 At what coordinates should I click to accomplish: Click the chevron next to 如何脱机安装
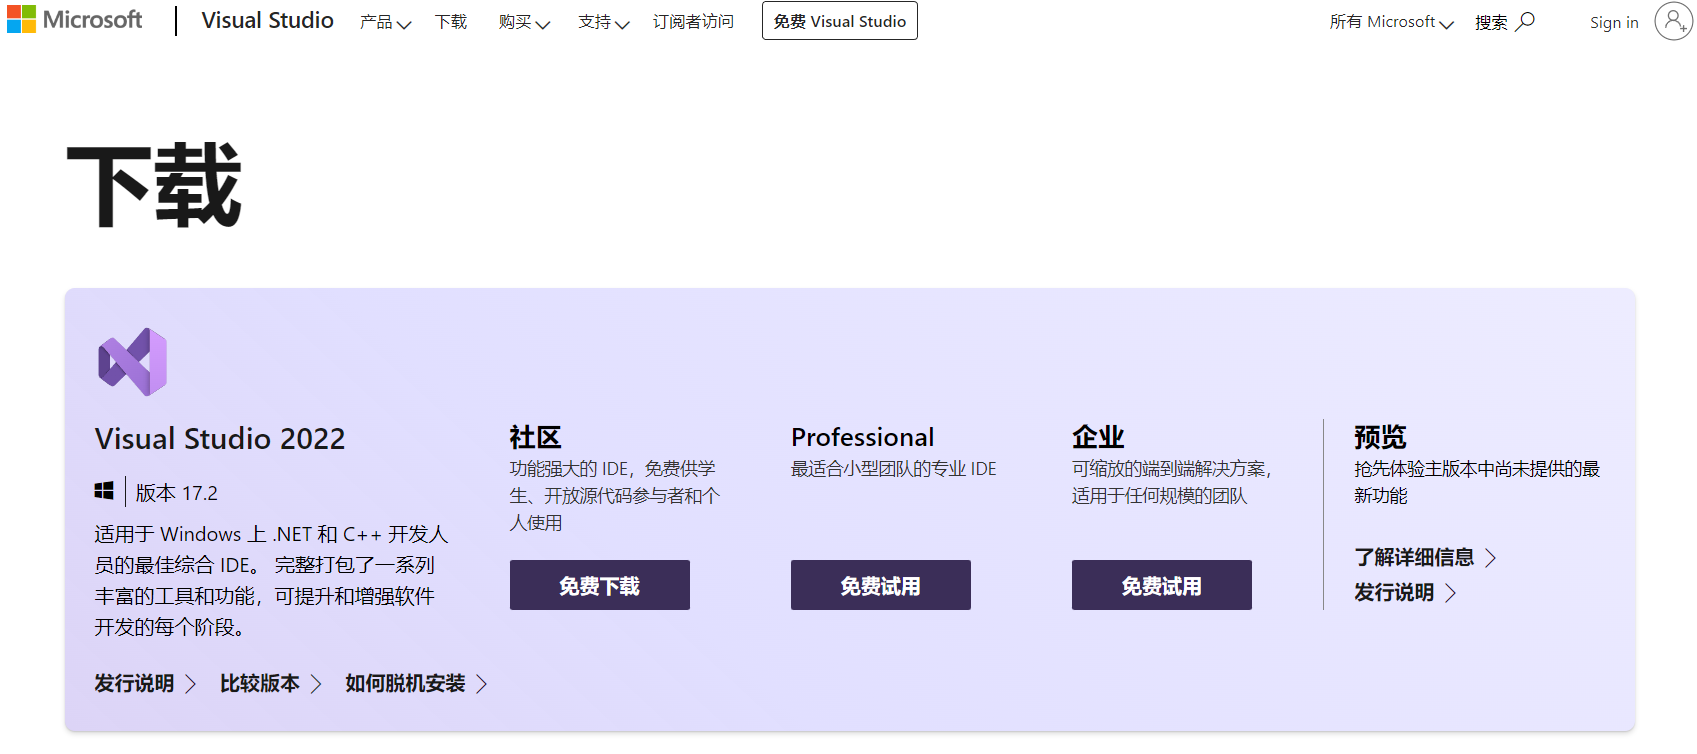(481, 684)
